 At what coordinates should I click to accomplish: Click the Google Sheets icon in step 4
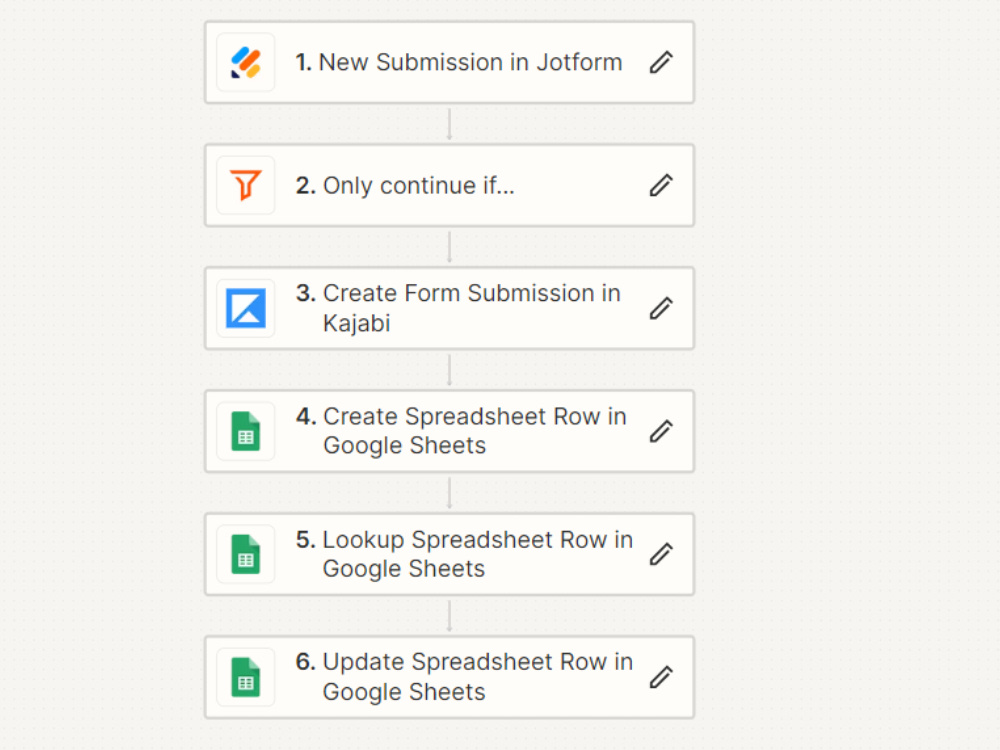tap(246, 432)
